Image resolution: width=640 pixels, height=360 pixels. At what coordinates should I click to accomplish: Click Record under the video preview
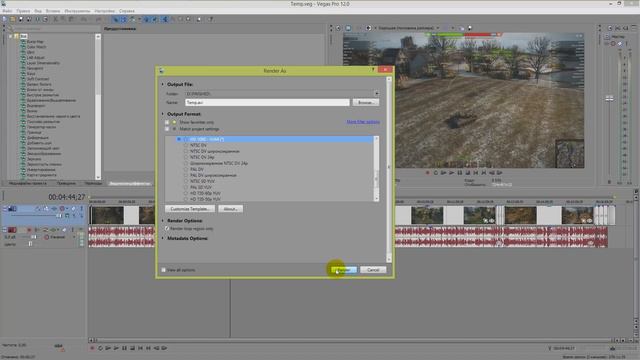tap(428, 173)
